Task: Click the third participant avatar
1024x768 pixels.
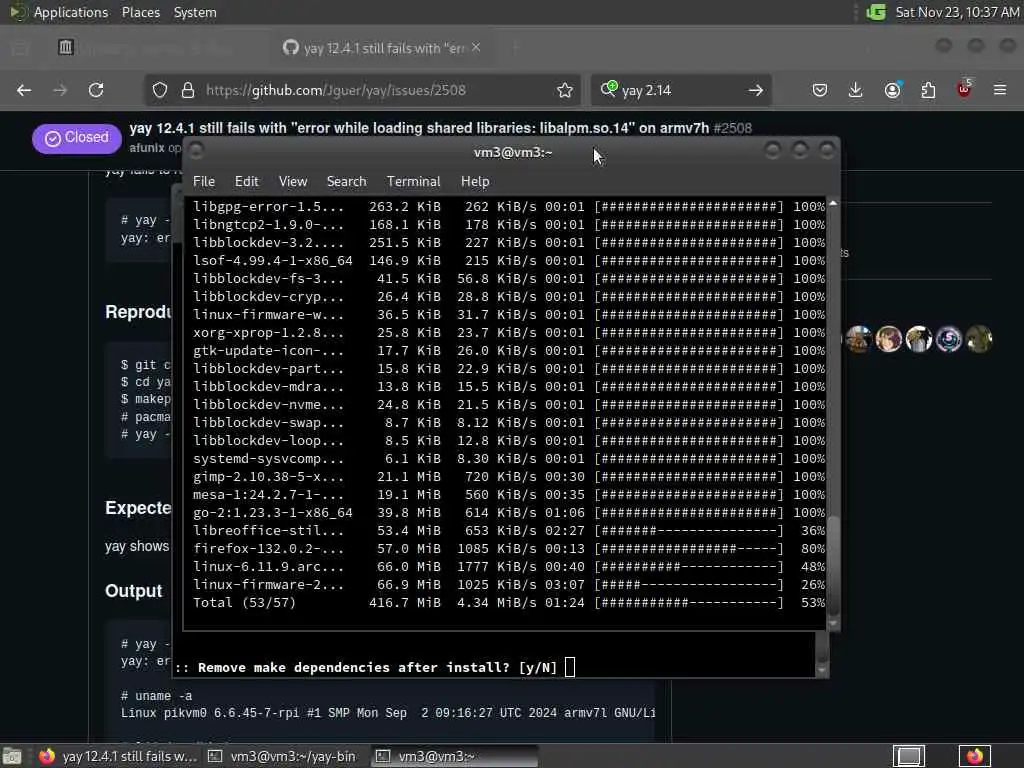Action: [x=918, y=339]
